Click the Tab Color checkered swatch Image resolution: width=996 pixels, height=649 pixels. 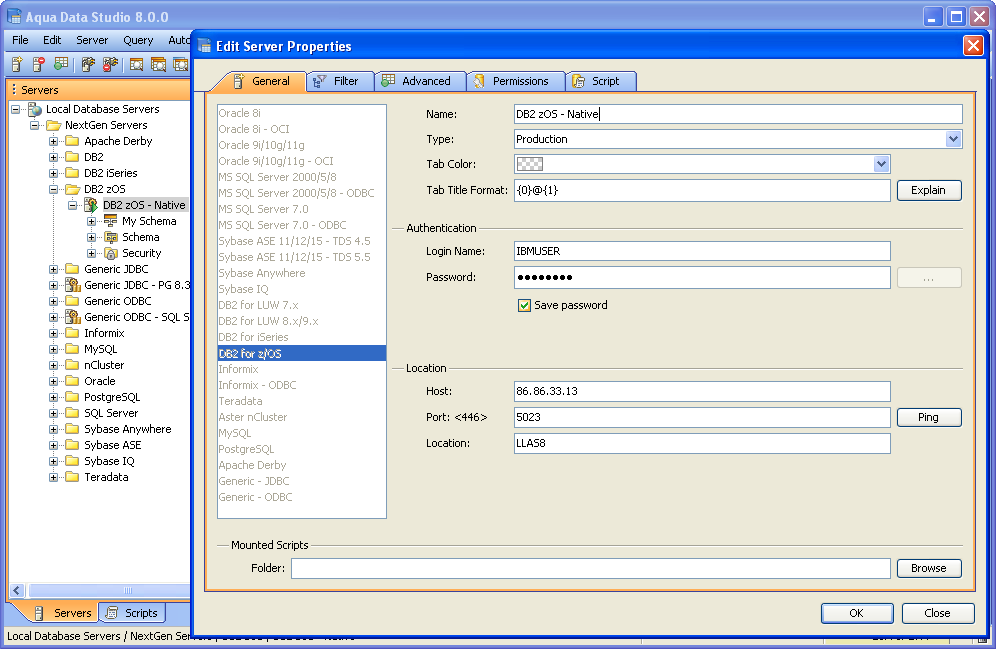point(530,164)
